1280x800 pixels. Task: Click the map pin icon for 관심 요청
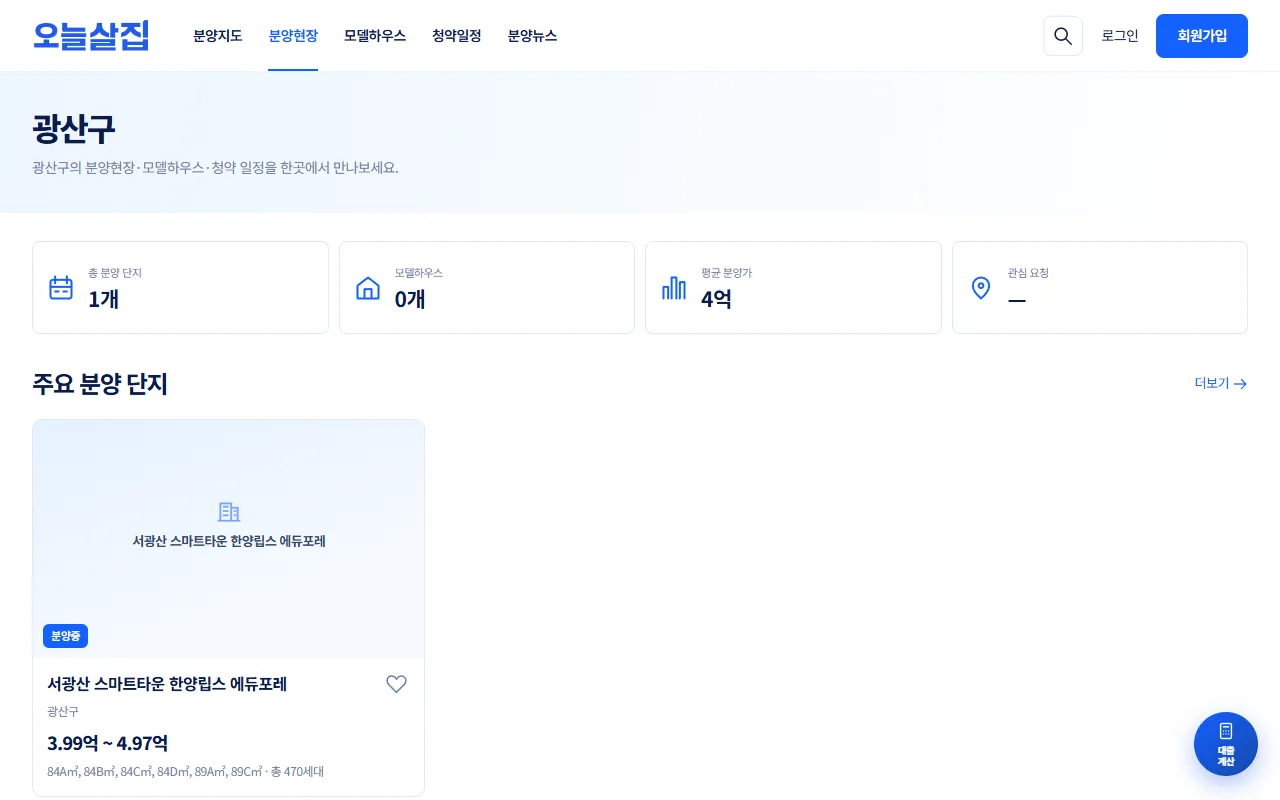(981, 288)
